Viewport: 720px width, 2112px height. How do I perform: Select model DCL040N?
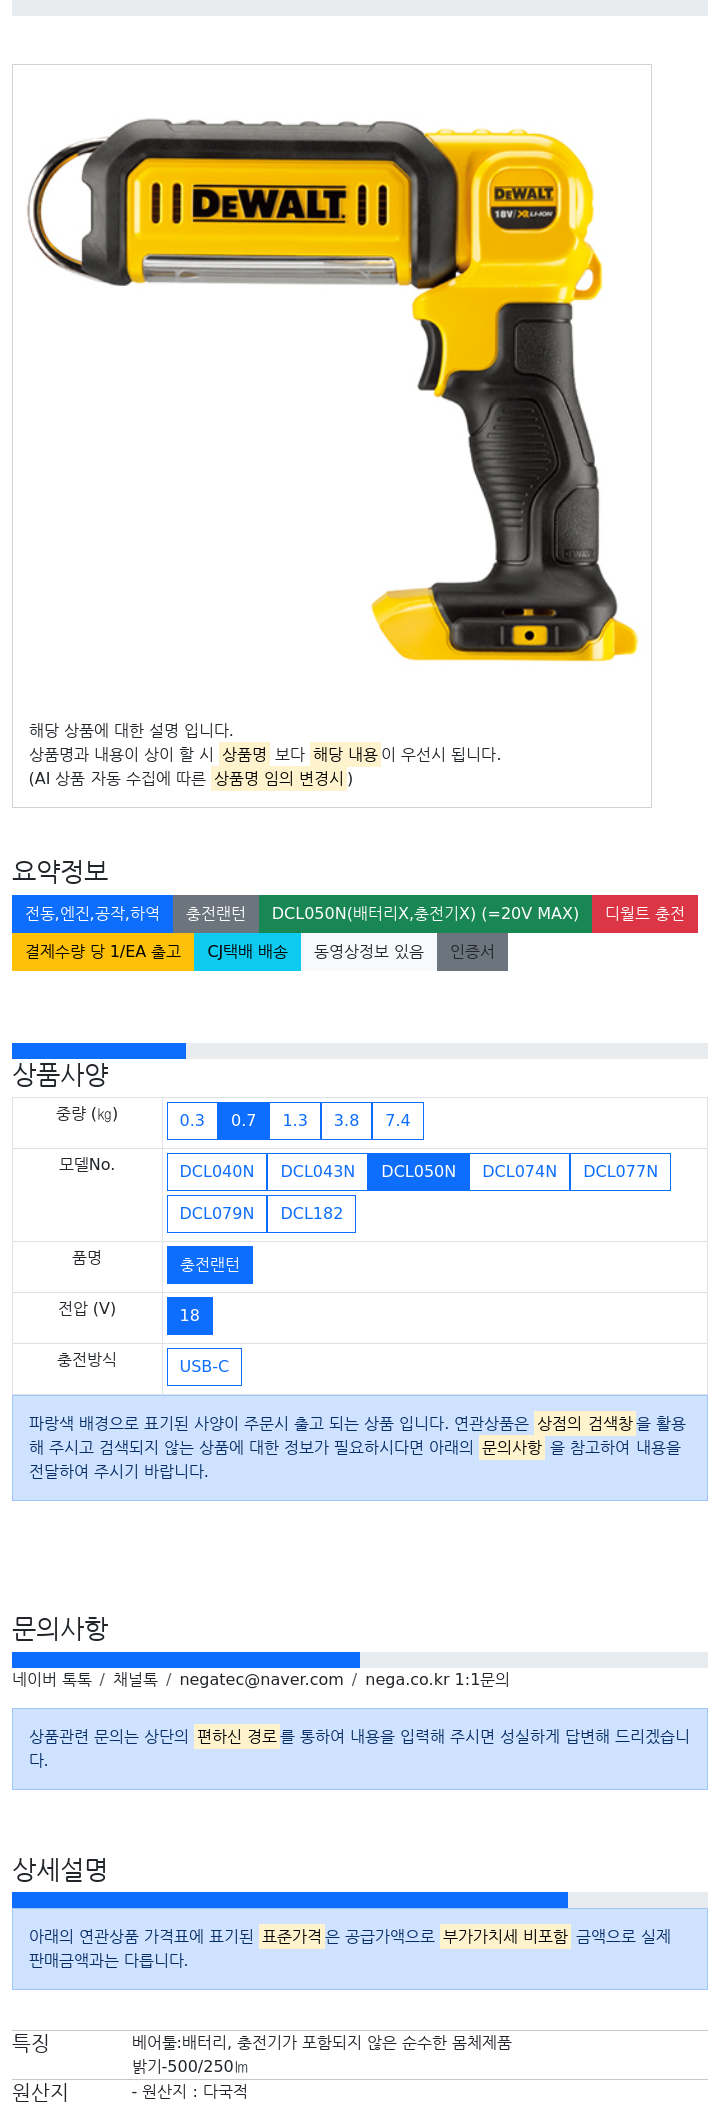click(217, 1172)
